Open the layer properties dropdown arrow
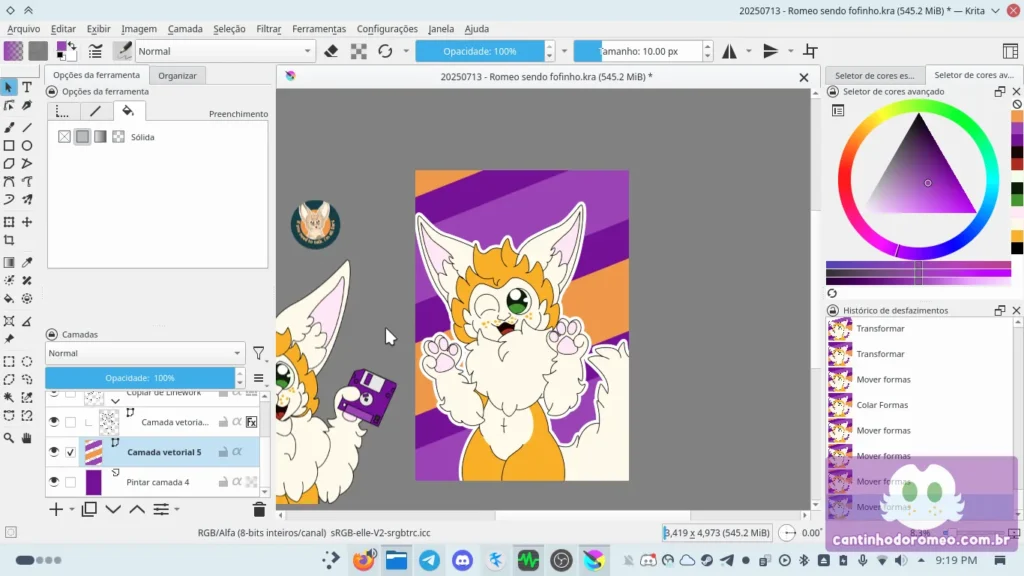1024x576 pixels. 177,509
